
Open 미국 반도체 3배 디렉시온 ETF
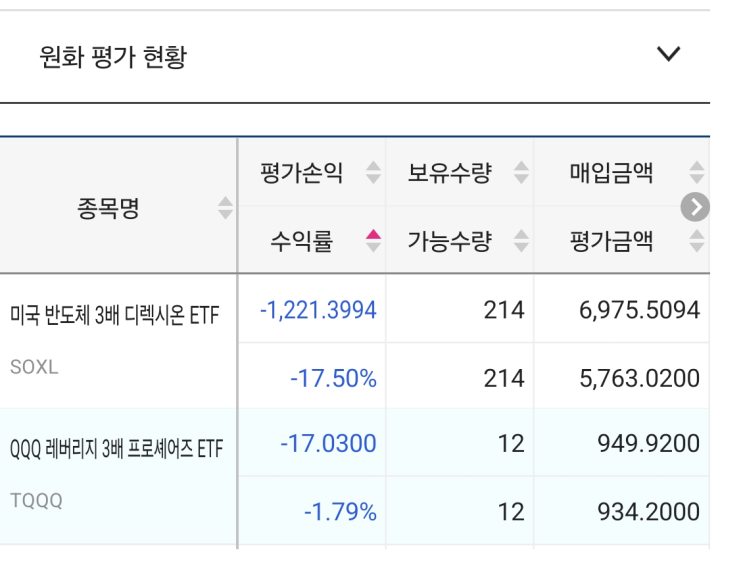click(115, 316)
